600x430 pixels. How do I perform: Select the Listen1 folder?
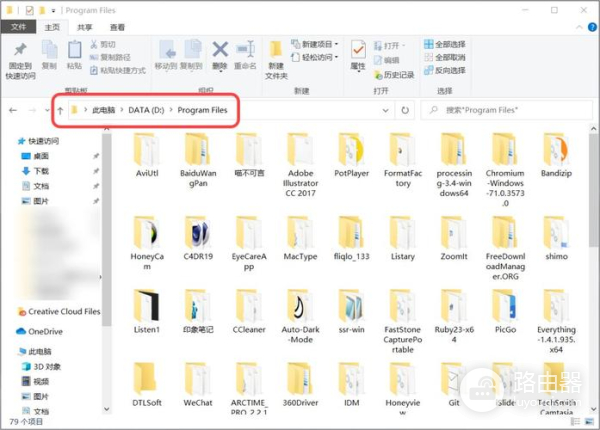pos(147,312)
